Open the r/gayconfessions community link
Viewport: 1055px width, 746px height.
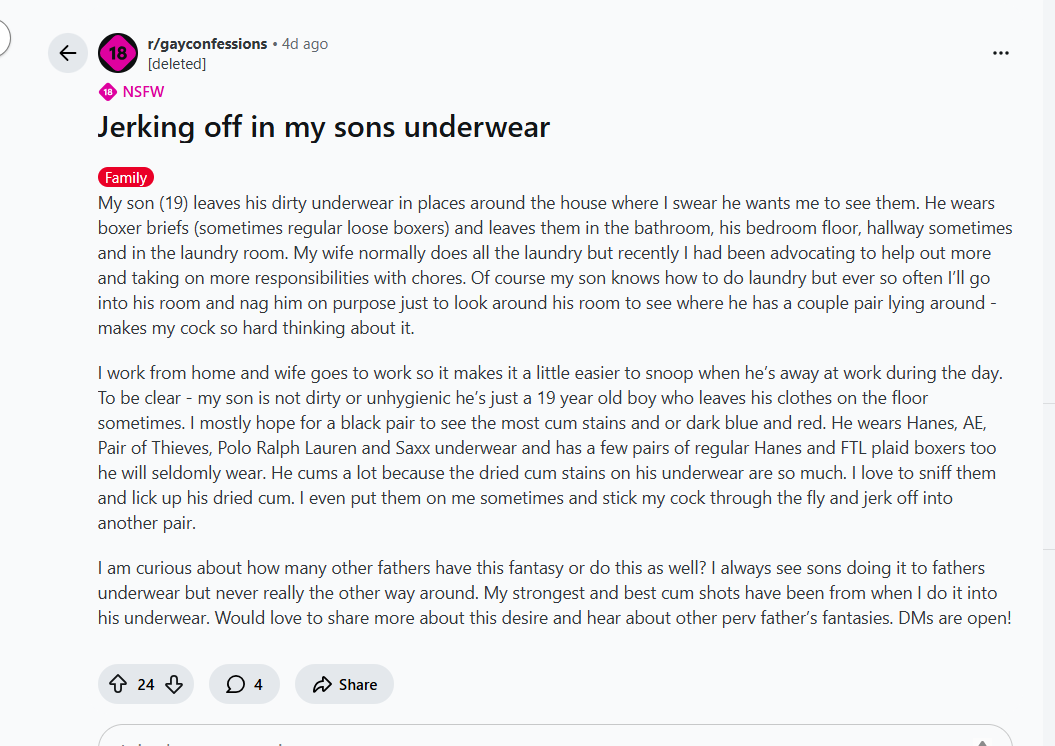pyautogui.click(x=207, y=44)
